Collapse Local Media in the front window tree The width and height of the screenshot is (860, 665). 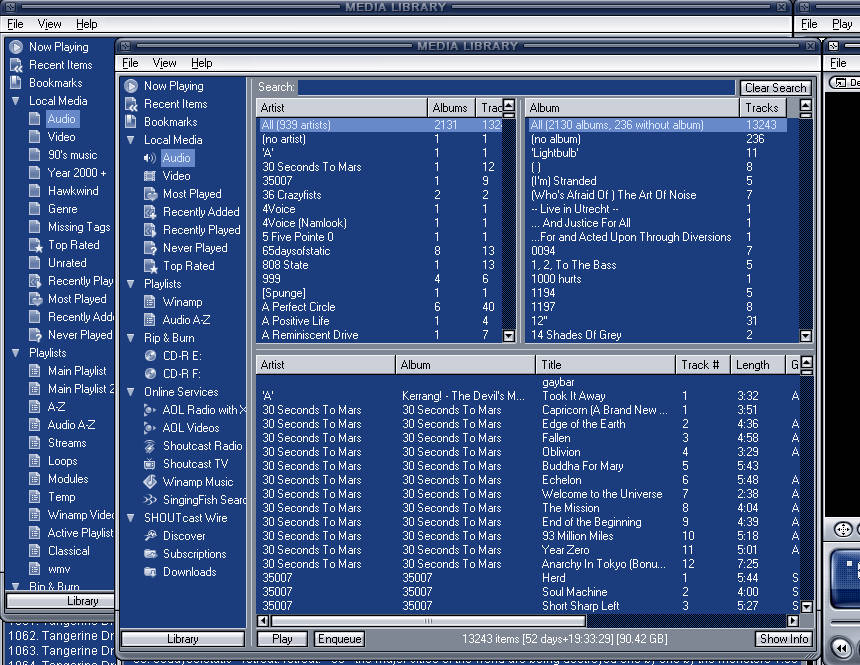(131, 140)
